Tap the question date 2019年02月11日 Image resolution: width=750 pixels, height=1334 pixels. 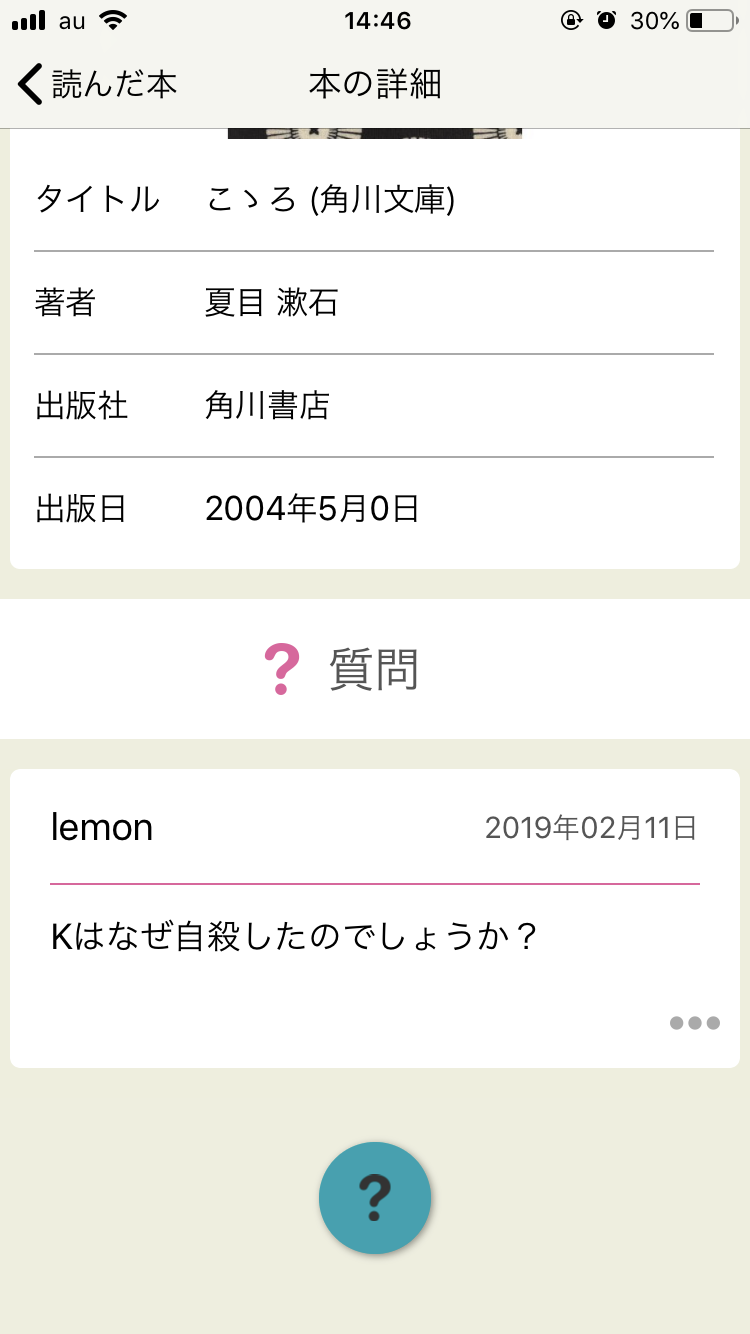[x=590, y=828]
